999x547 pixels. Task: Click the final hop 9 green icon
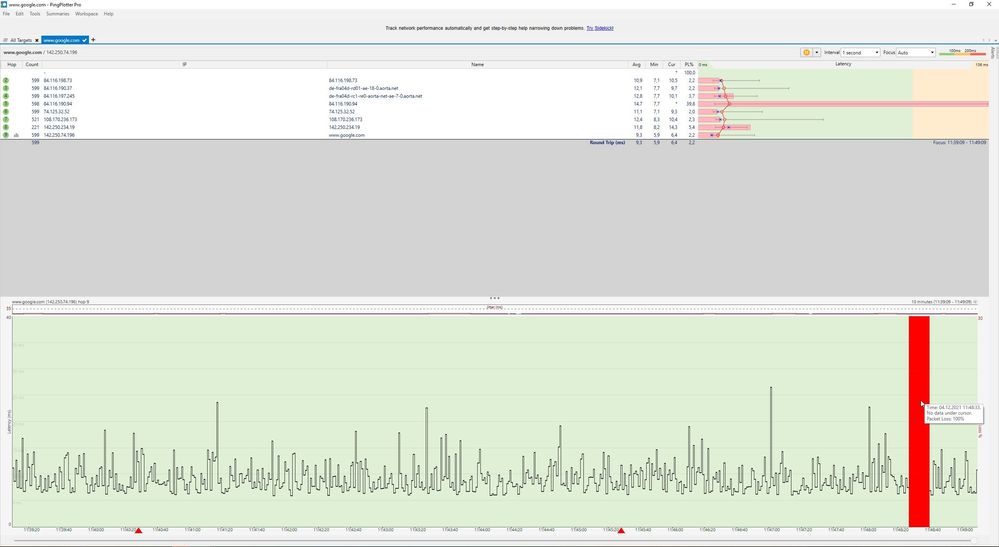tap(6, 135)
